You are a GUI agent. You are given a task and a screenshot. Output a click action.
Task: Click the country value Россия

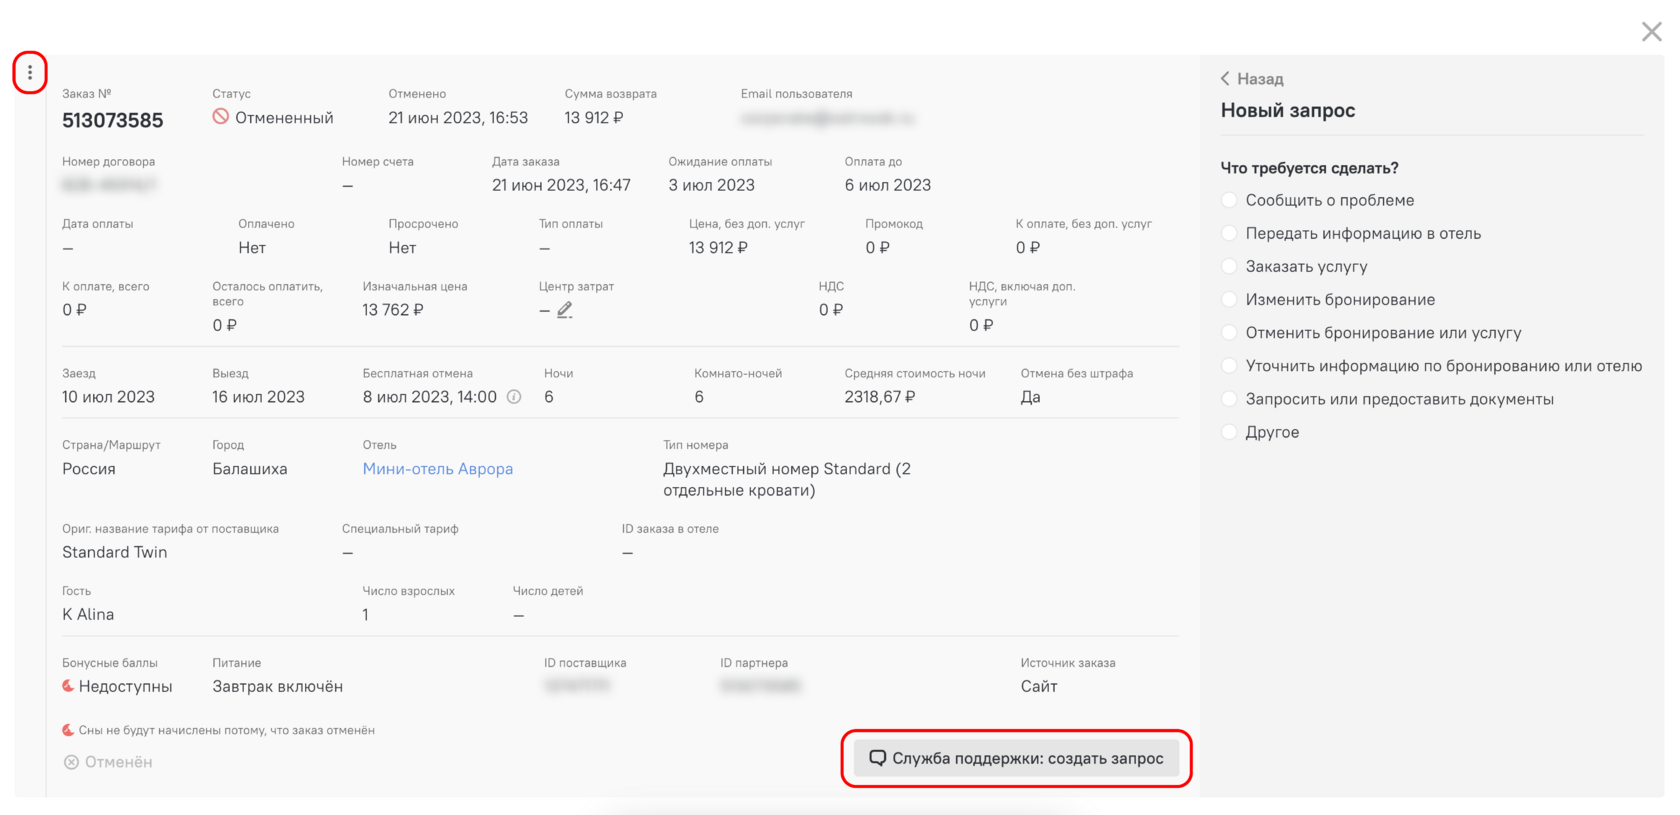coord(89,469)
